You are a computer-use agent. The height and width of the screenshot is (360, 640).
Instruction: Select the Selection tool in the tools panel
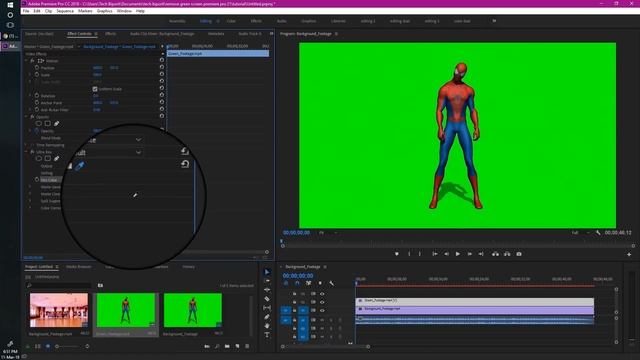coord(267,272)
